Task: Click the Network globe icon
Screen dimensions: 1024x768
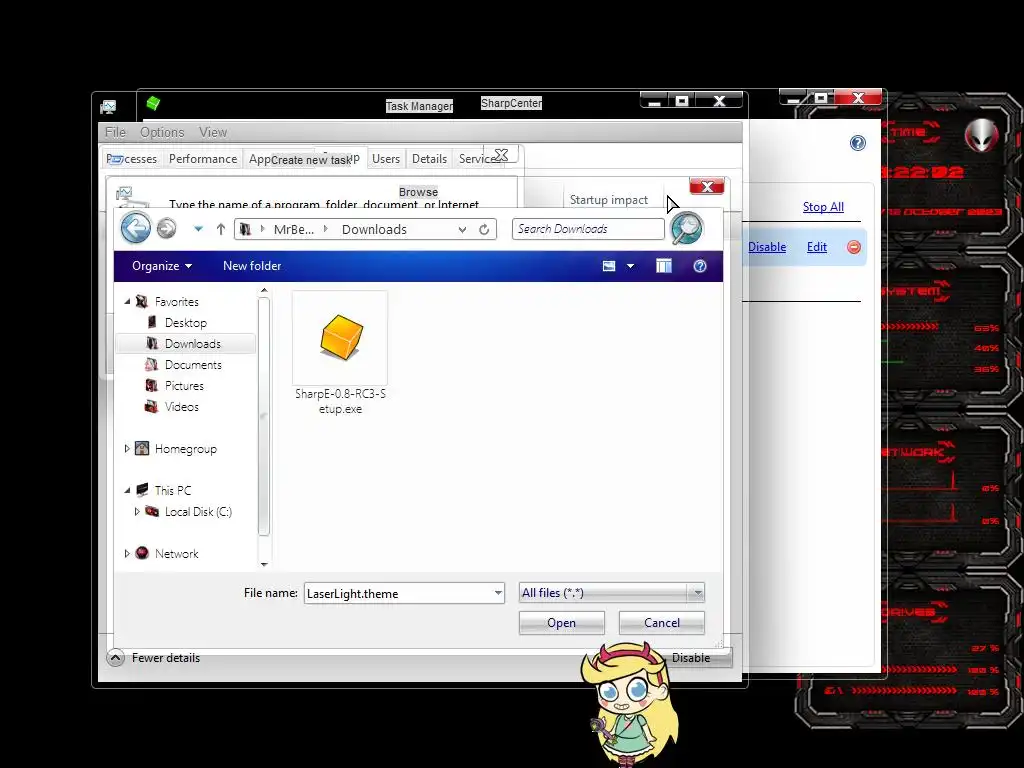Action: [x=142, y=553]
